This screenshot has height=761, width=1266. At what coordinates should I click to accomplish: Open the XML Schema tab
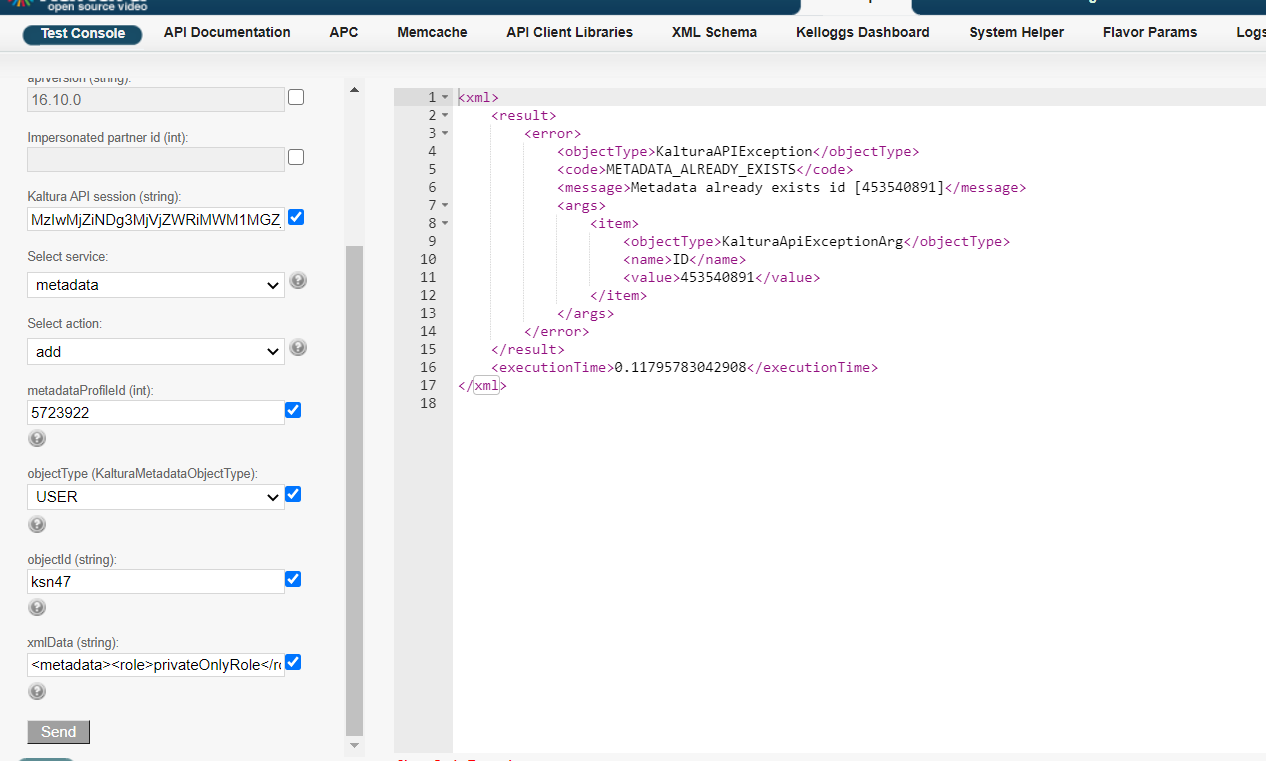coord(714,32)
